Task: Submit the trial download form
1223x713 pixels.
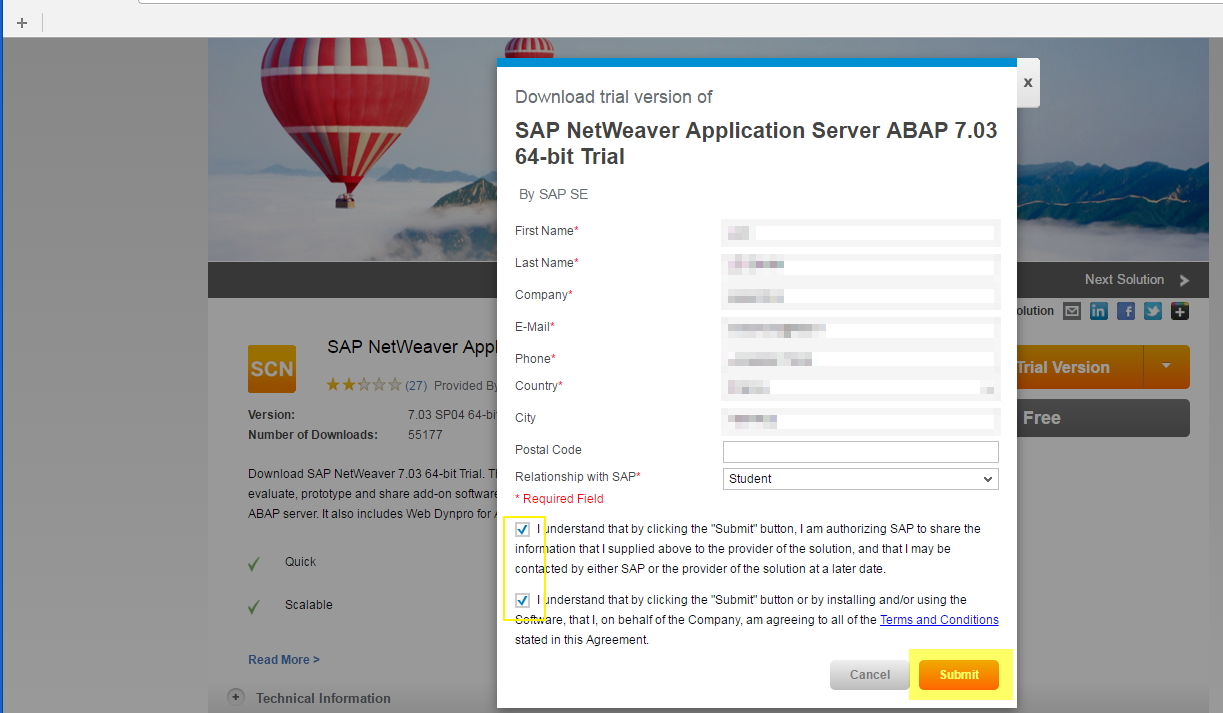Action: (x=958, y=674)
